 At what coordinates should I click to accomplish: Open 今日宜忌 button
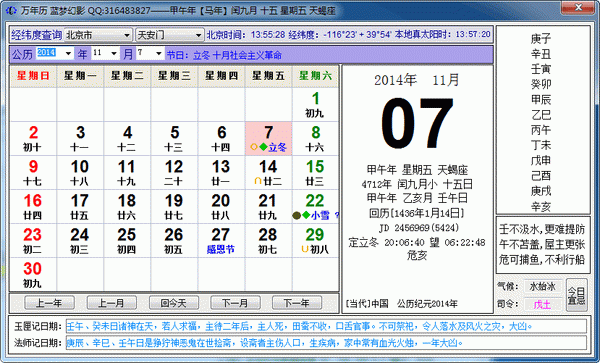(x=577, y=295)
